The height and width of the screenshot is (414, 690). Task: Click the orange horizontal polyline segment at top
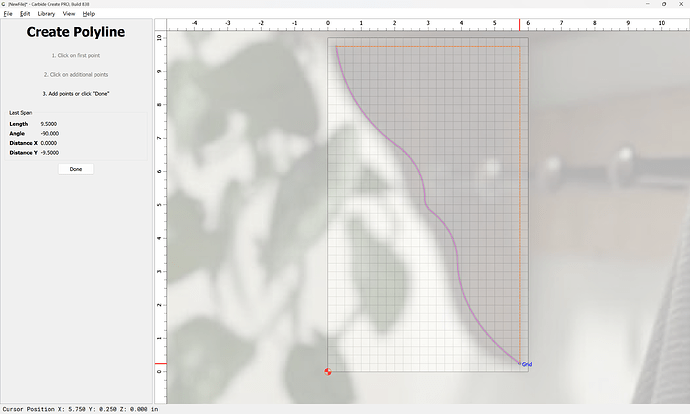[x=430, y=46]
